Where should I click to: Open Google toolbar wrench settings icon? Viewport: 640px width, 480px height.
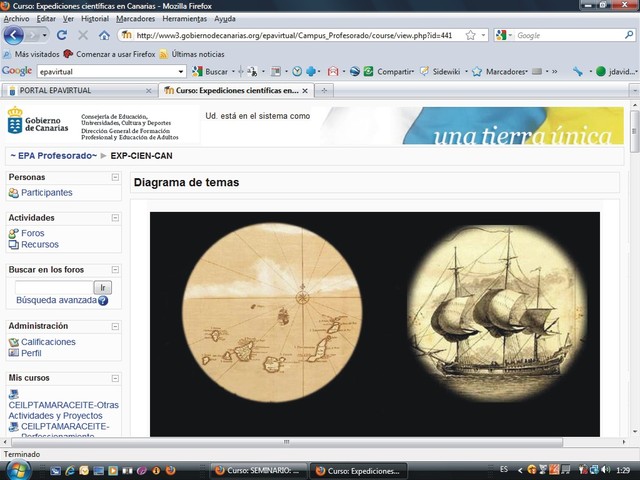click(x=578, y=71)
